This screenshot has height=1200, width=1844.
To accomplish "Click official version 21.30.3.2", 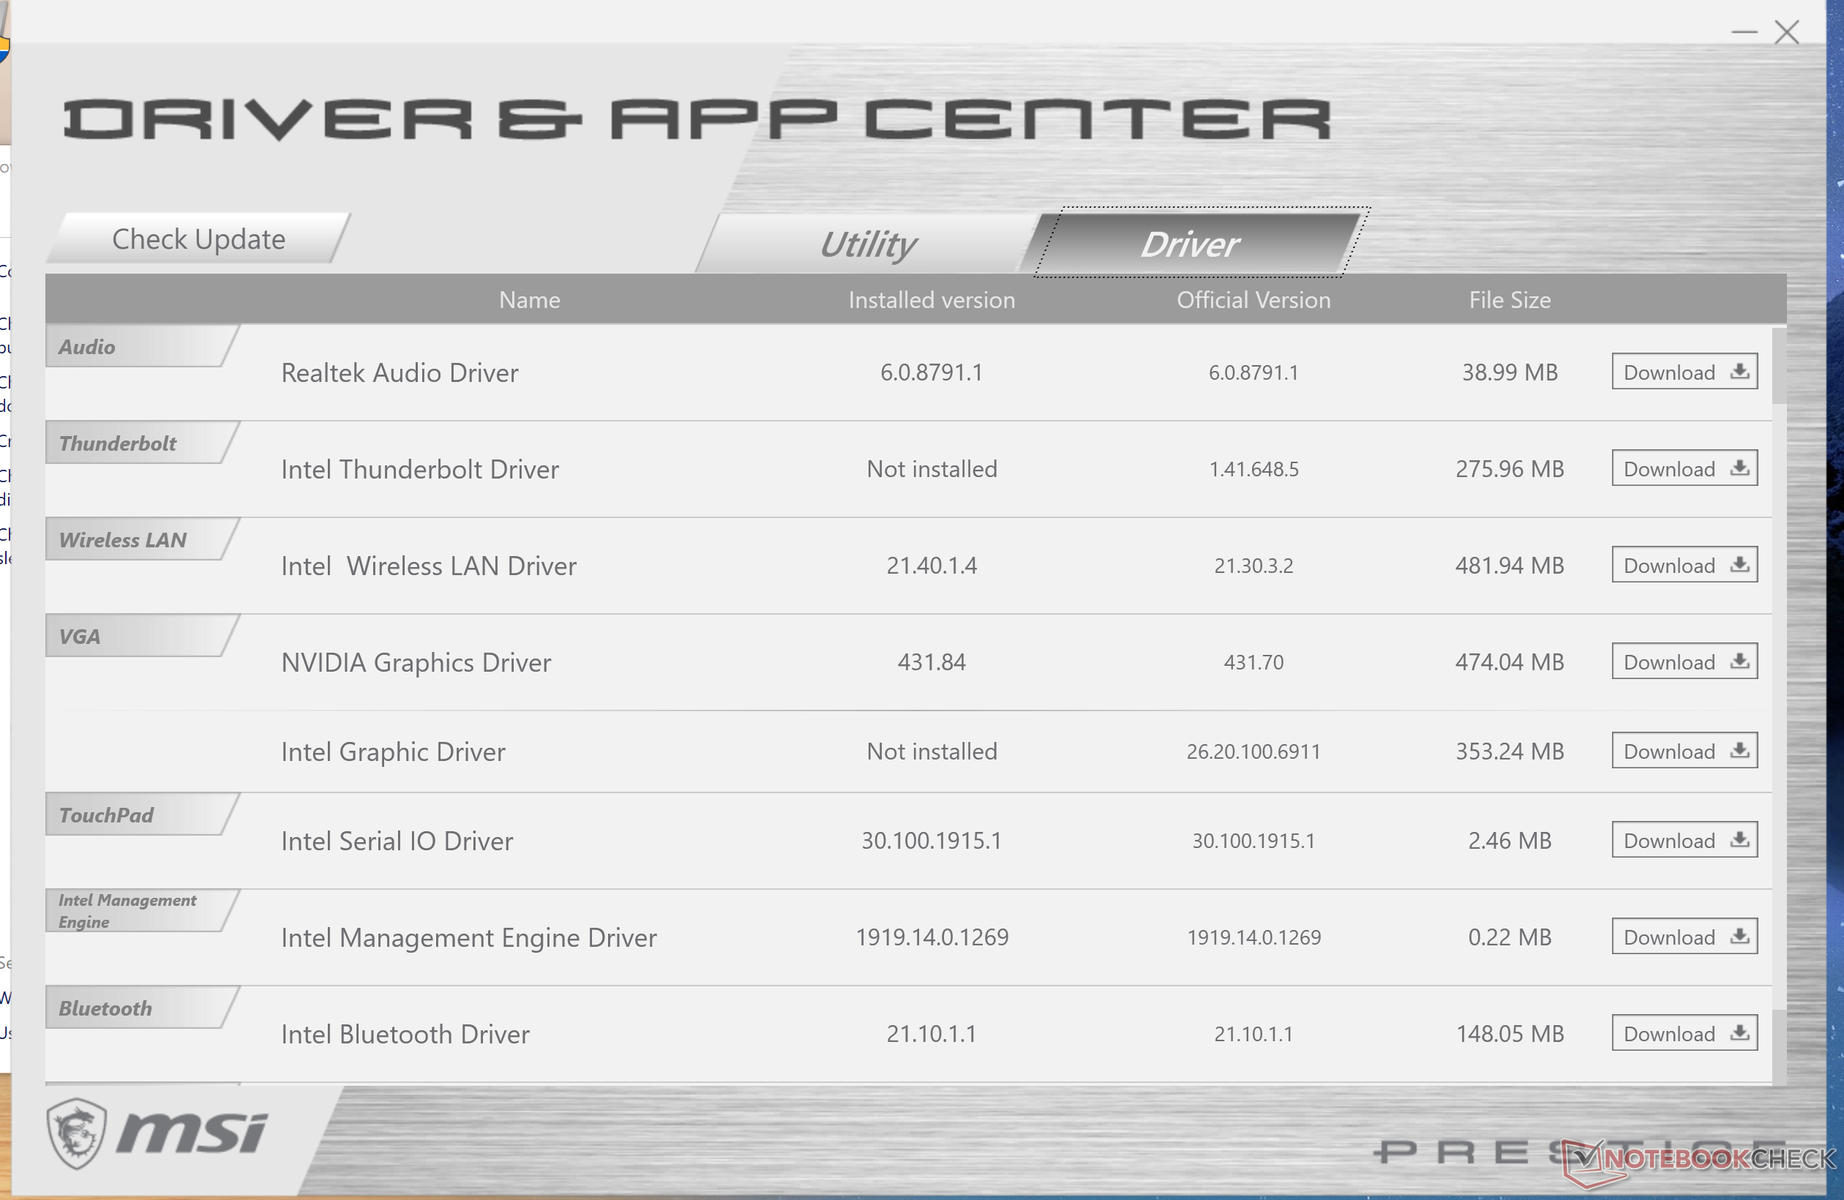I will [x=1254, y=566].
